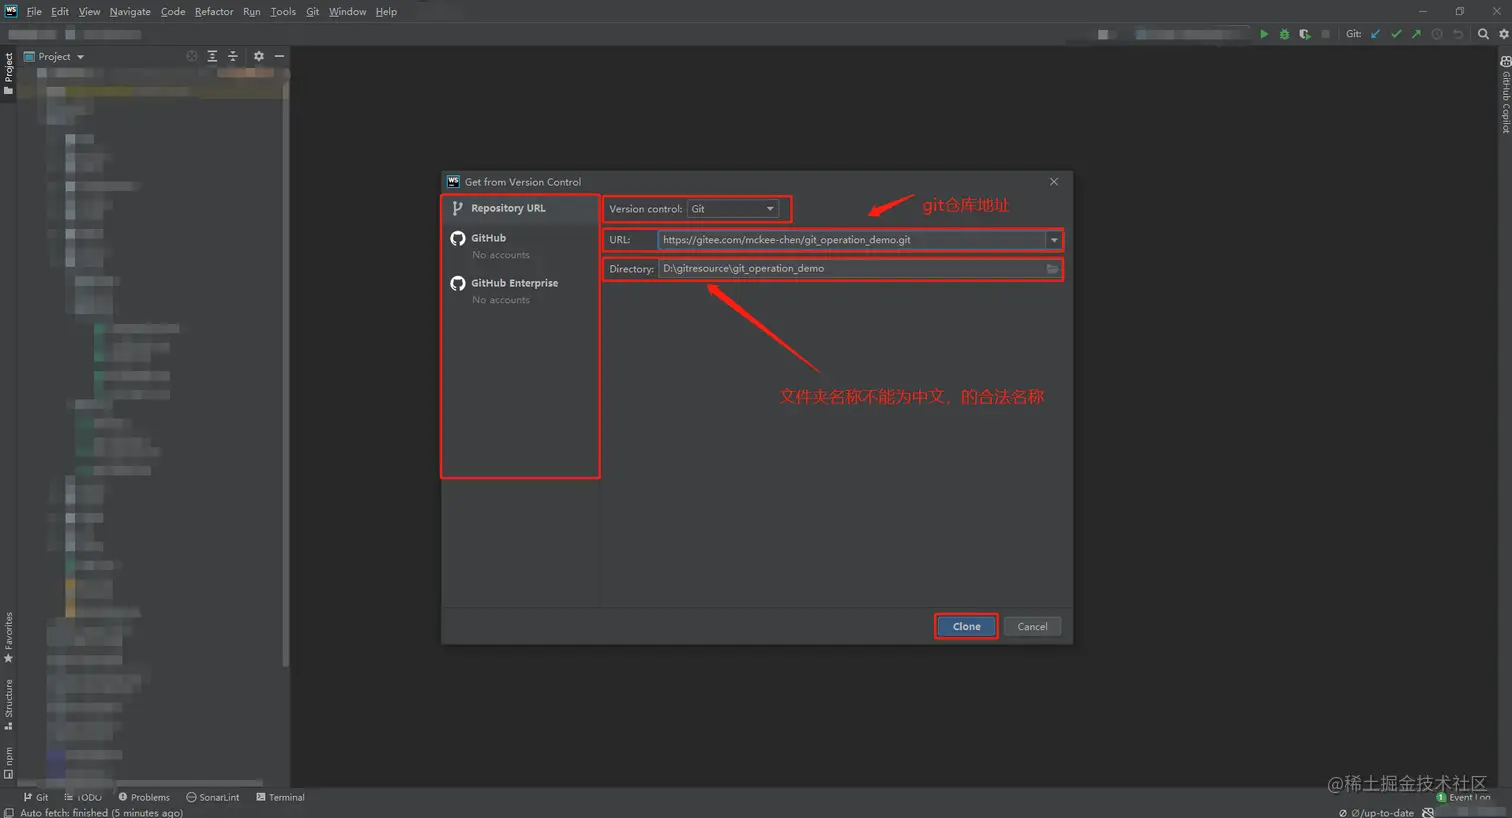1512x818 pixels.
Task: Commit changes using the green checkmark icon
Action: [x=1397, y=34]
